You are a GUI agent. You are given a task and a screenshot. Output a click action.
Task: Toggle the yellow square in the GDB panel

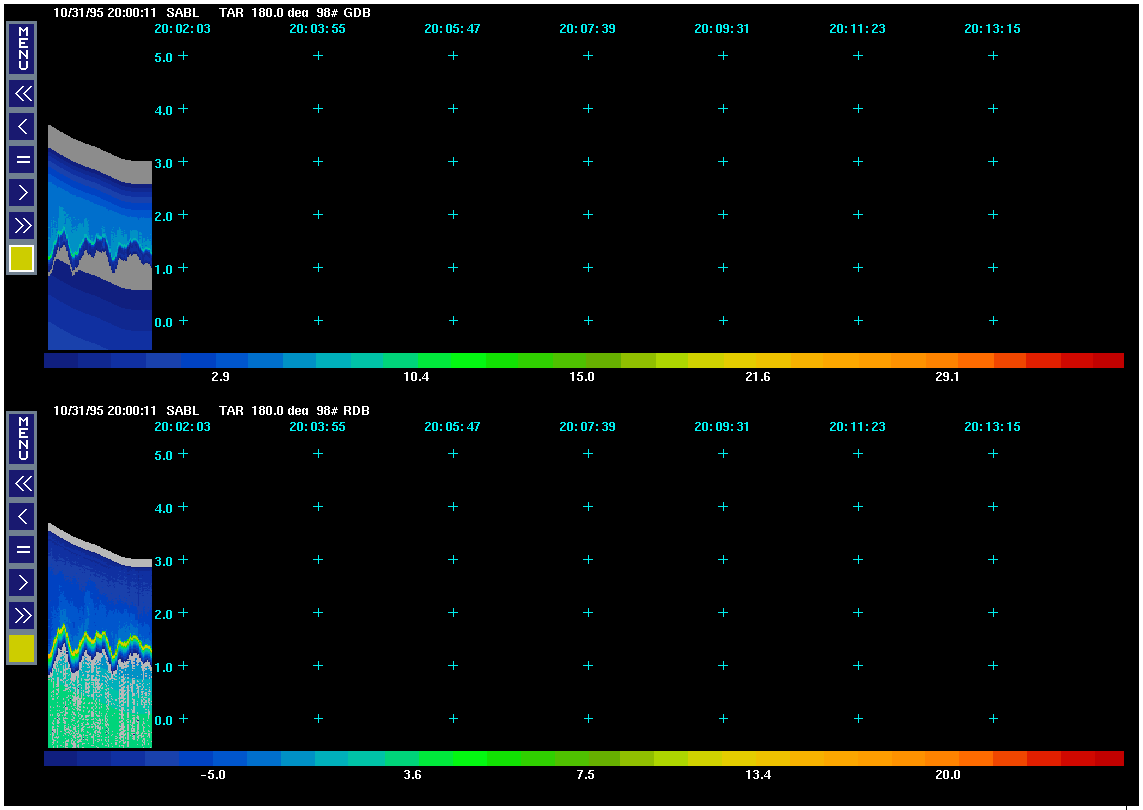tap(22, 258)
